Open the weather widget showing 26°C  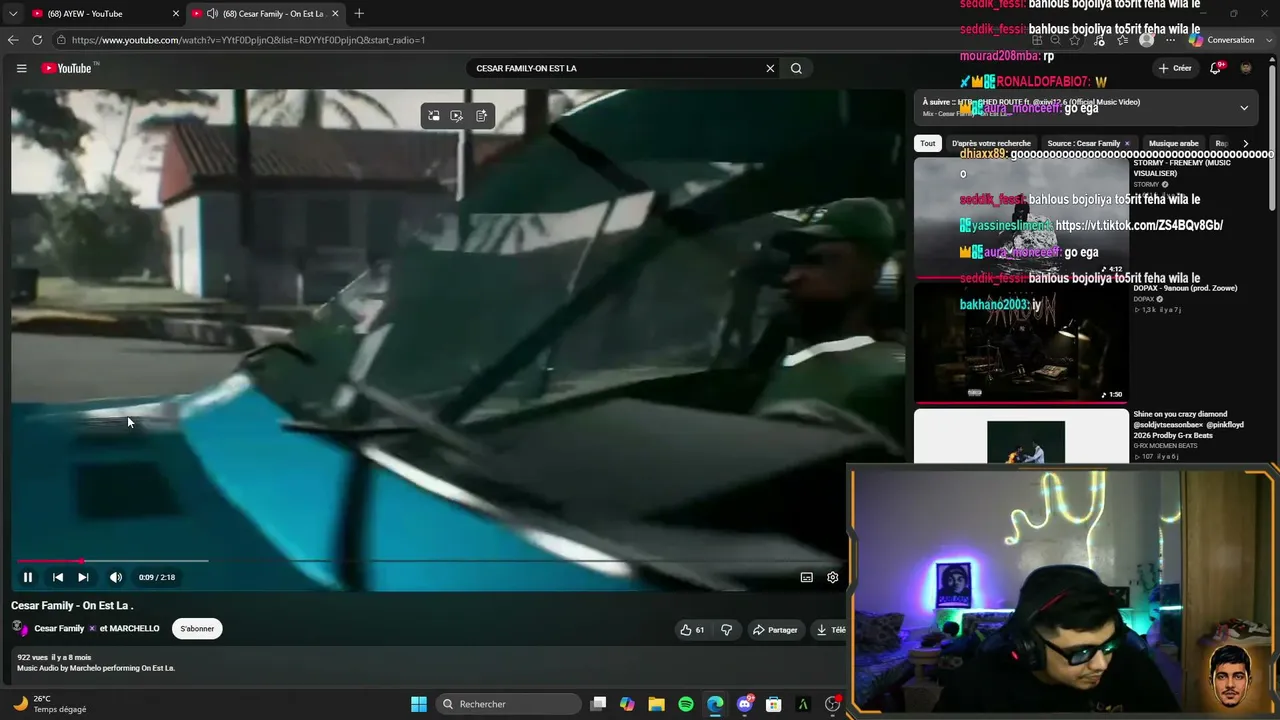click(x=50, y=704)
